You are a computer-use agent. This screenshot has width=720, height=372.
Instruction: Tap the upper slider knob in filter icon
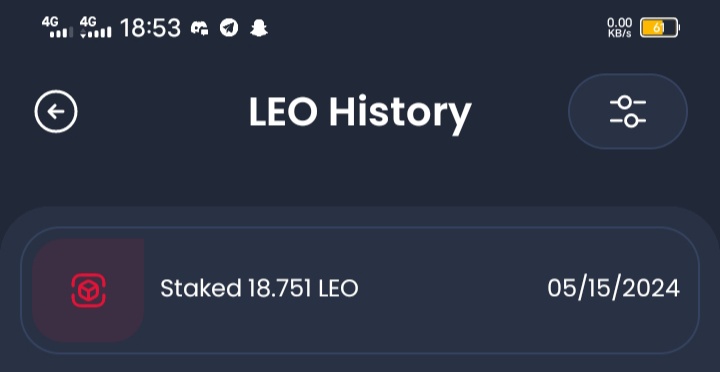tap(624, 102)
